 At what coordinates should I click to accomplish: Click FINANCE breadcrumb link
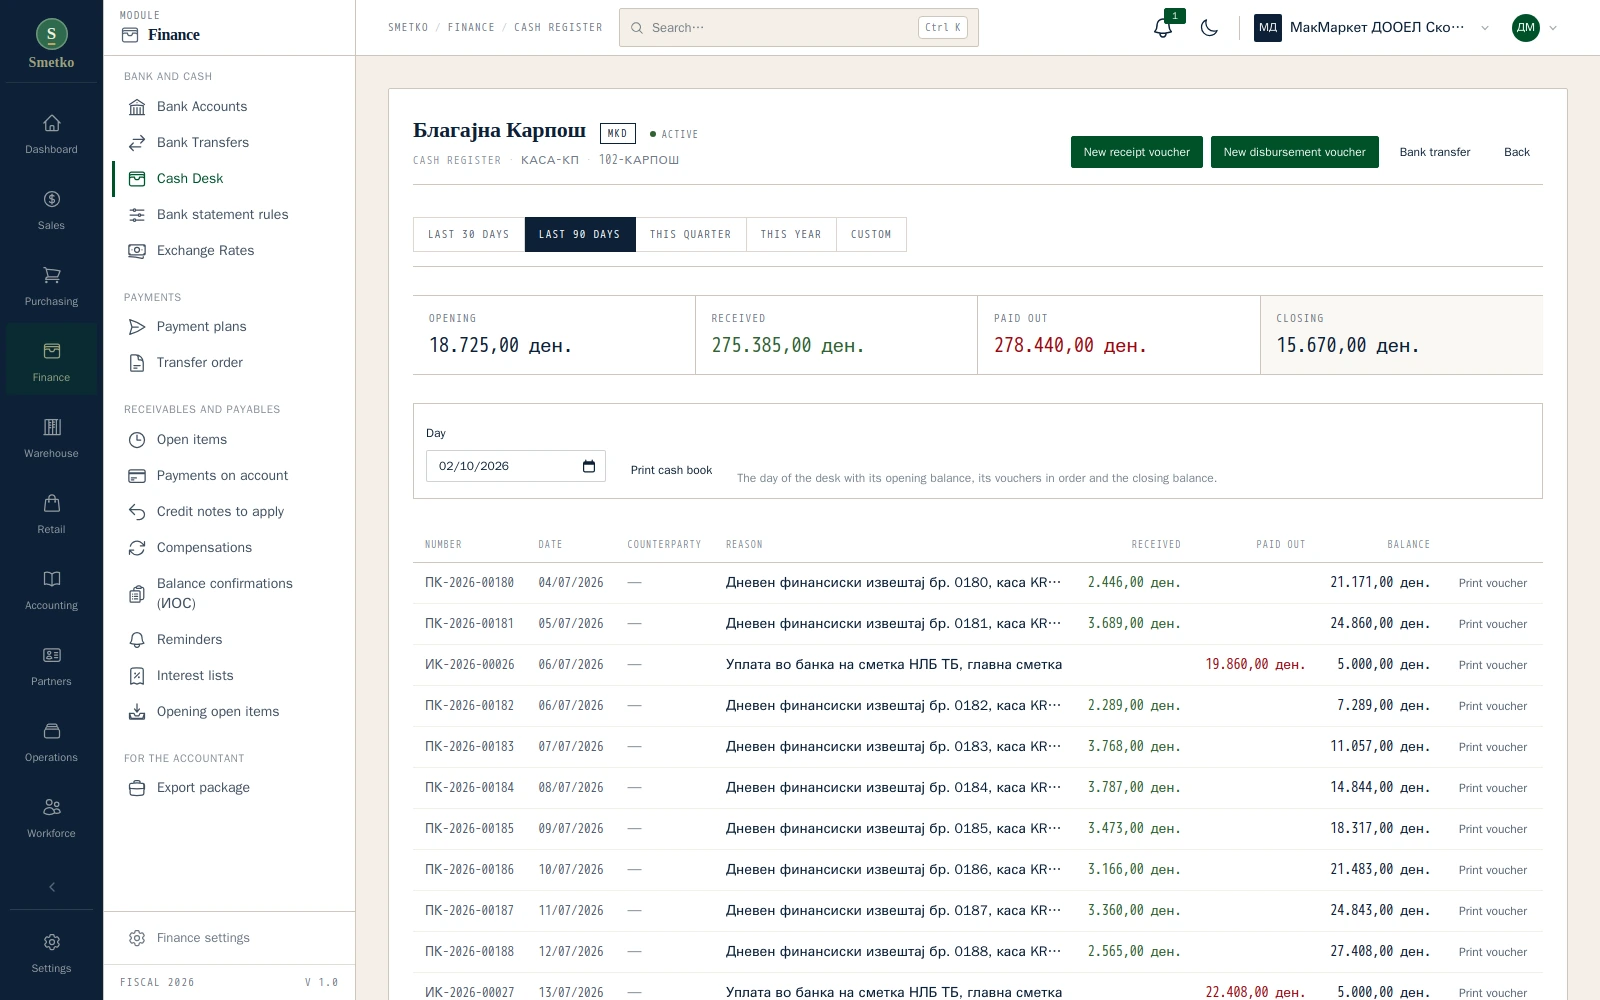pyautogui.click(x=471, y=28)
